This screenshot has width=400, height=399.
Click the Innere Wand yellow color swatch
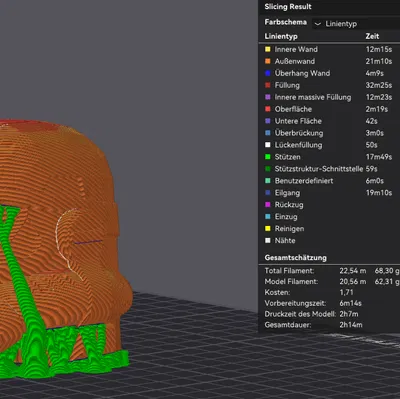pos(268,49)
